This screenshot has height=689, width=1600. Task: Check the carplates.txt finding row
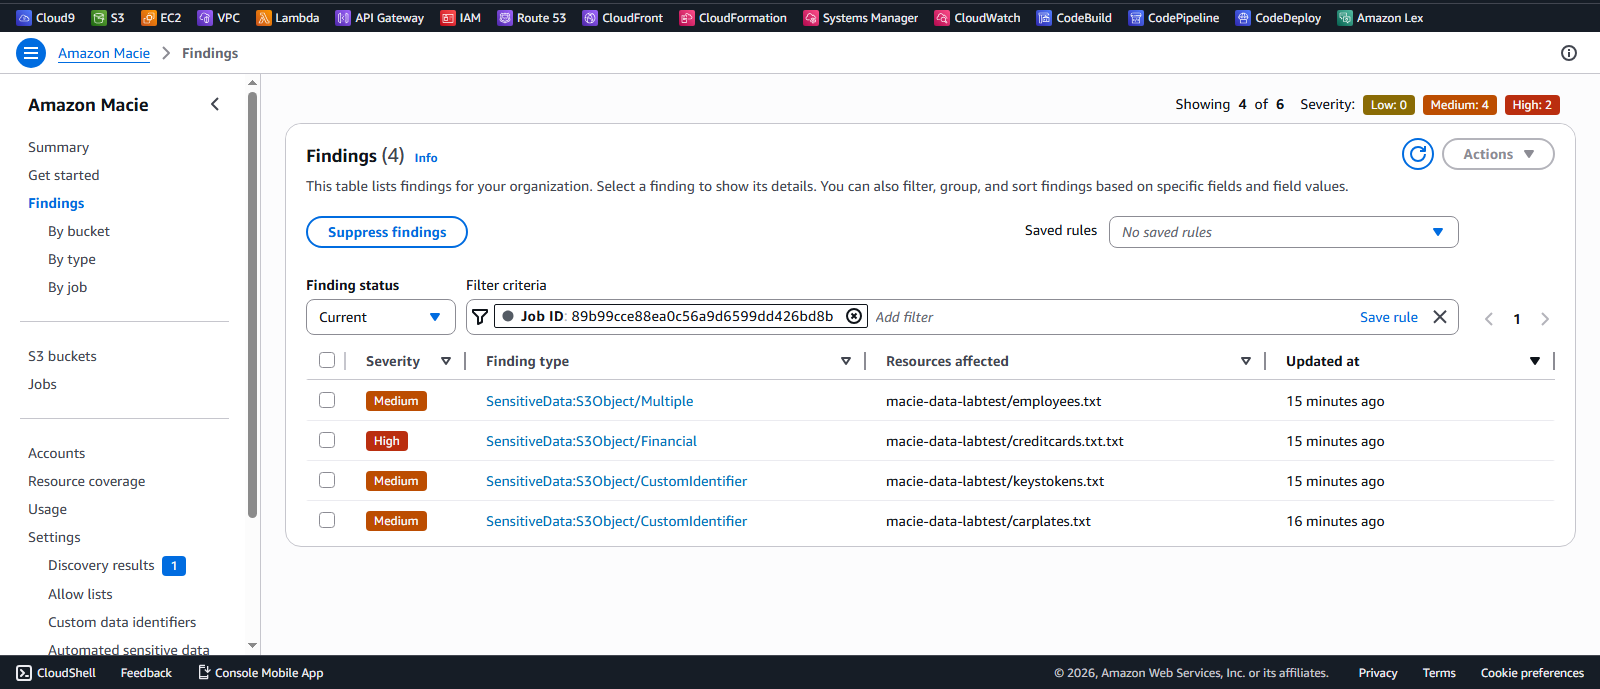327,520
